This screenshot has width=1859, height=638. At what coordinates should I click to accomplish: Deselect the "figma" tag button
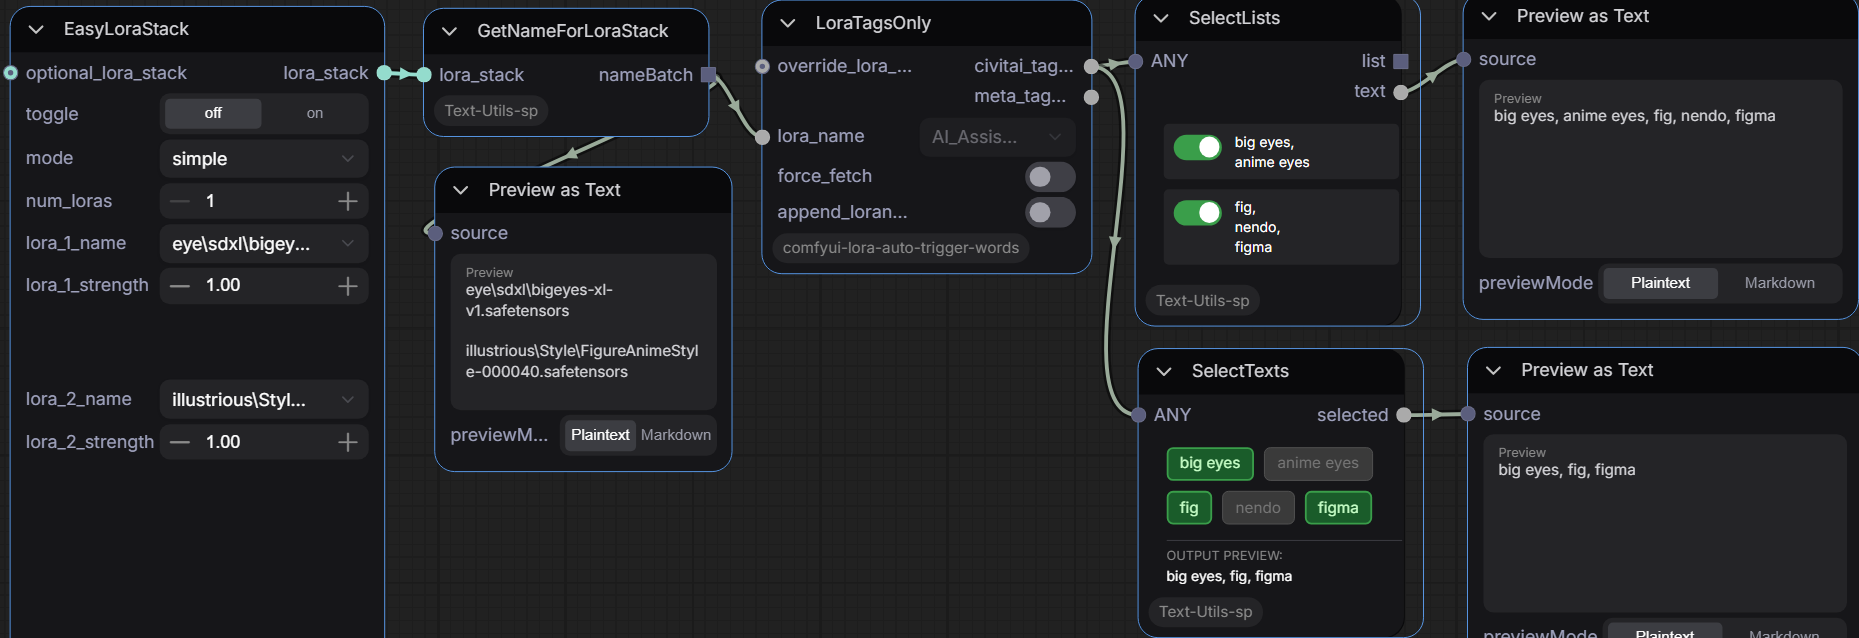(1337, 508)
